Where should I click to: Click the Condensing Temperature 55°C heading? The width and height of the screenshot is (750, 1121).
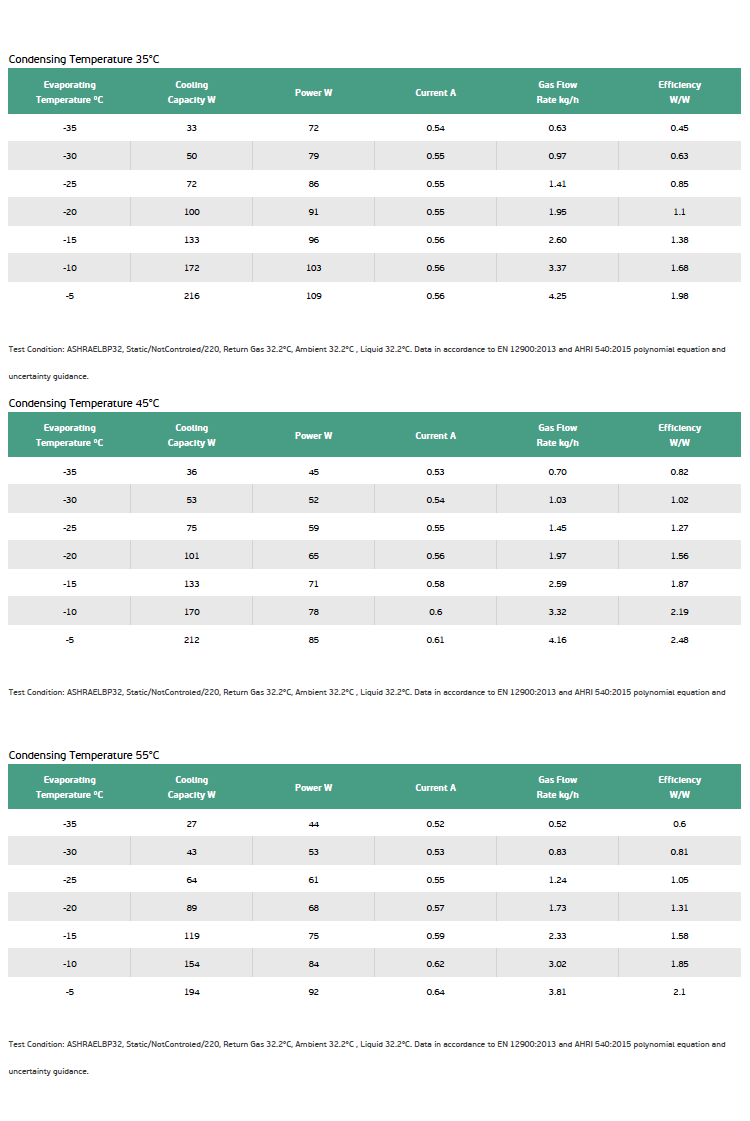coord(84,755)
